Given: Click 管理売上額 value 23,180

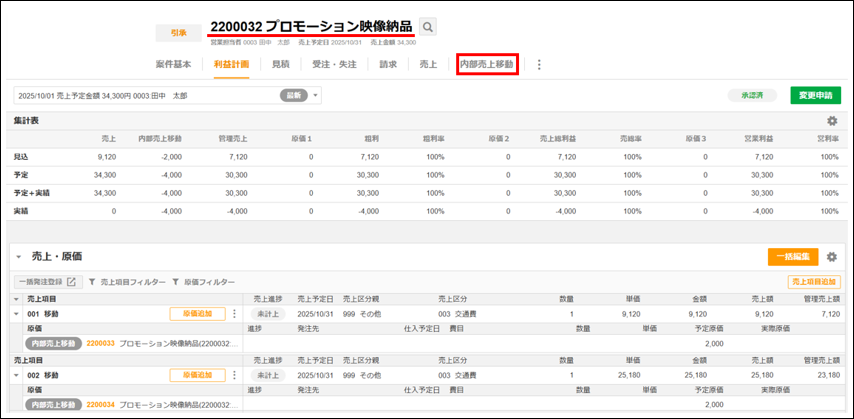Looking at the screenshot, I should coord(828,375).
